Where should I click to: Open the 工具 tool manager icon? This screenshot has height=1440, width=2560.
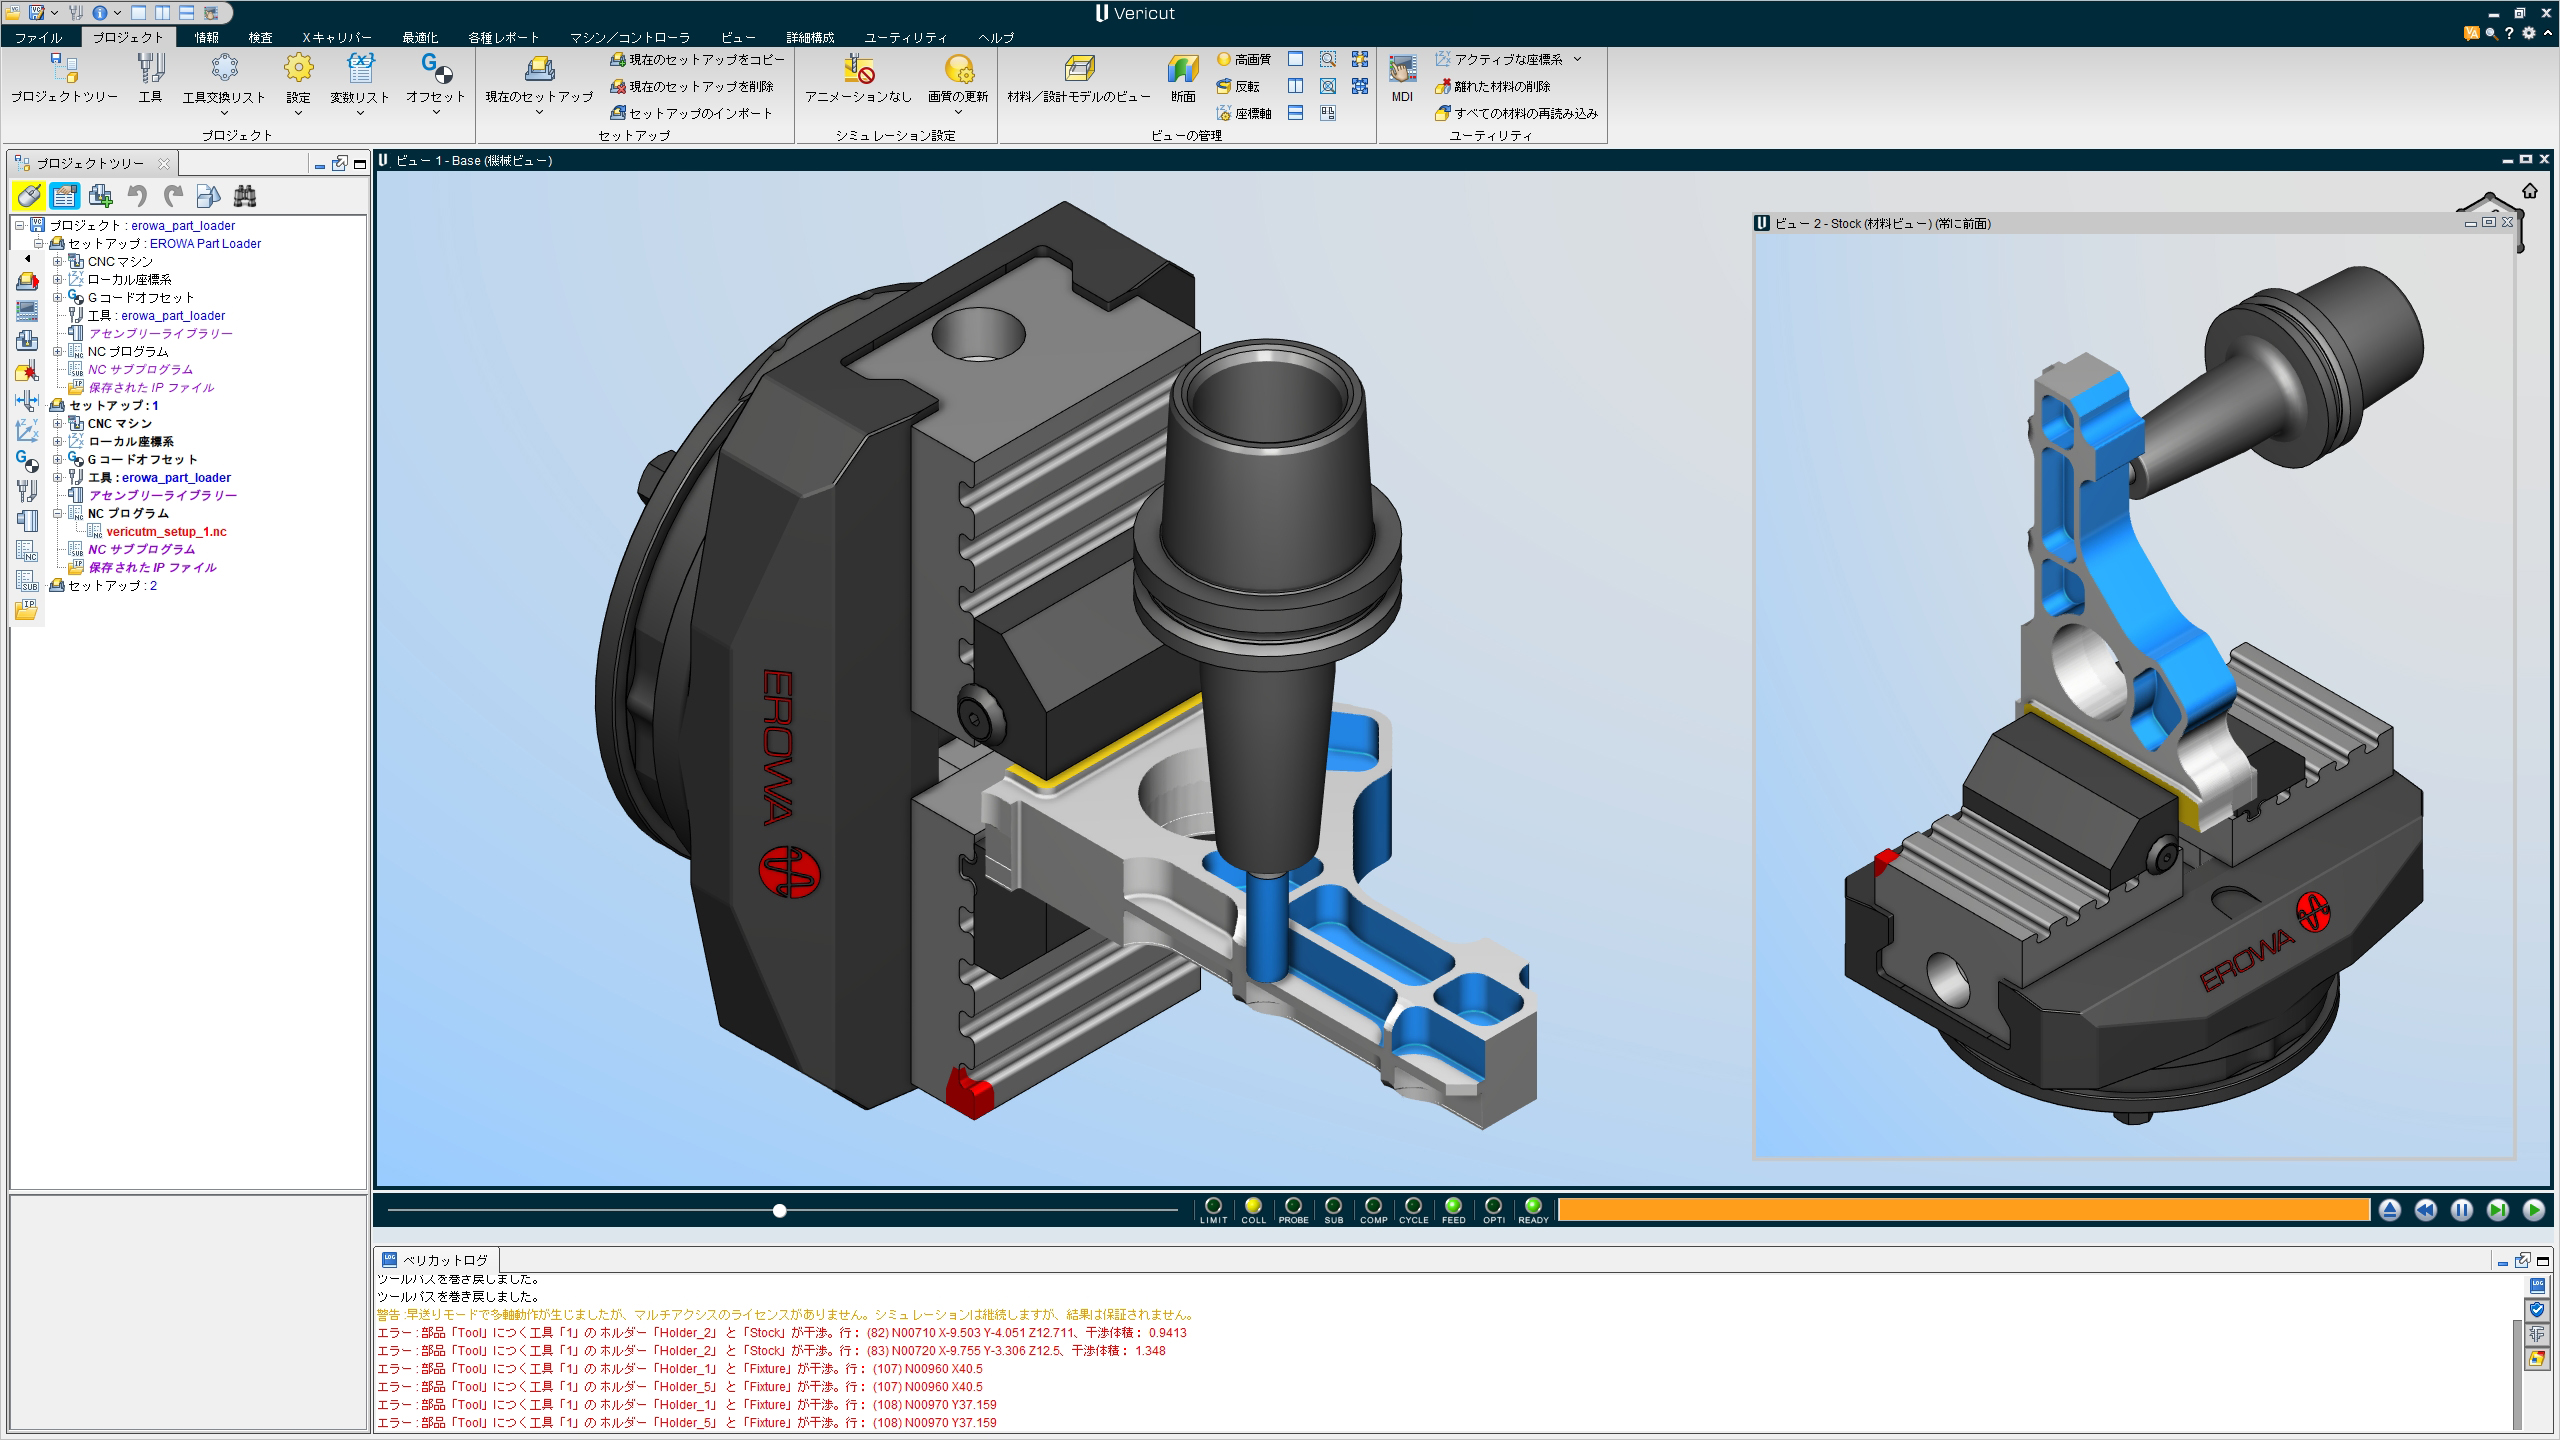(x=150, y=68)
